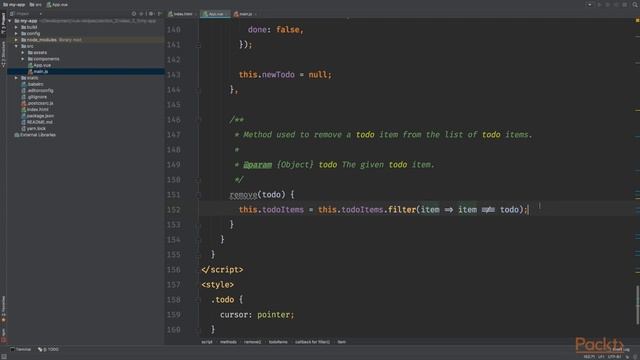The height and width of the screenshot is (360, 640).
Task: Close the App.vue editor tab
Action: [x=227, y=14]
